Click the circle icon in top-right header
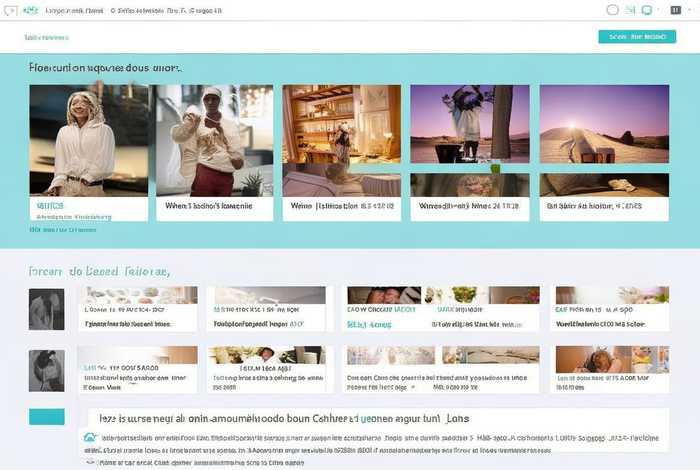The image size is (700, 470). (613, 10)
